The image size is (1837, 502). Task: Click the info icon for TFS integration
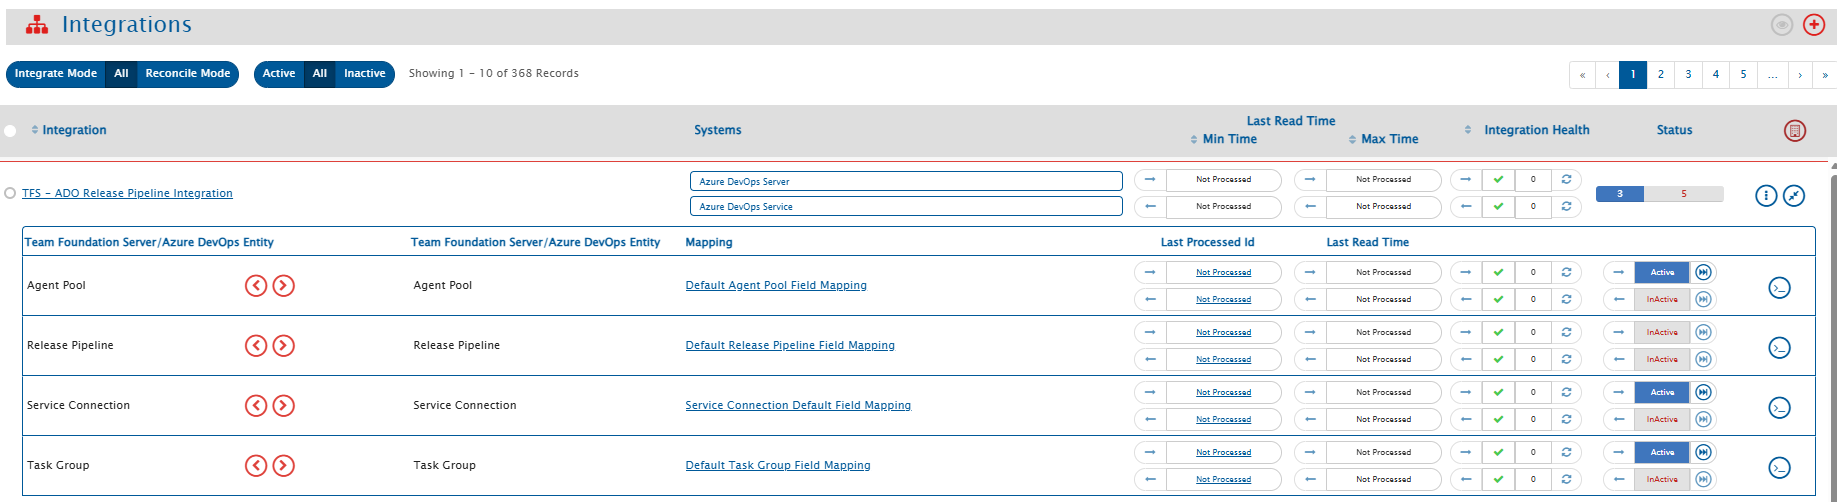pyautogui.click(x=1766, y=195)
